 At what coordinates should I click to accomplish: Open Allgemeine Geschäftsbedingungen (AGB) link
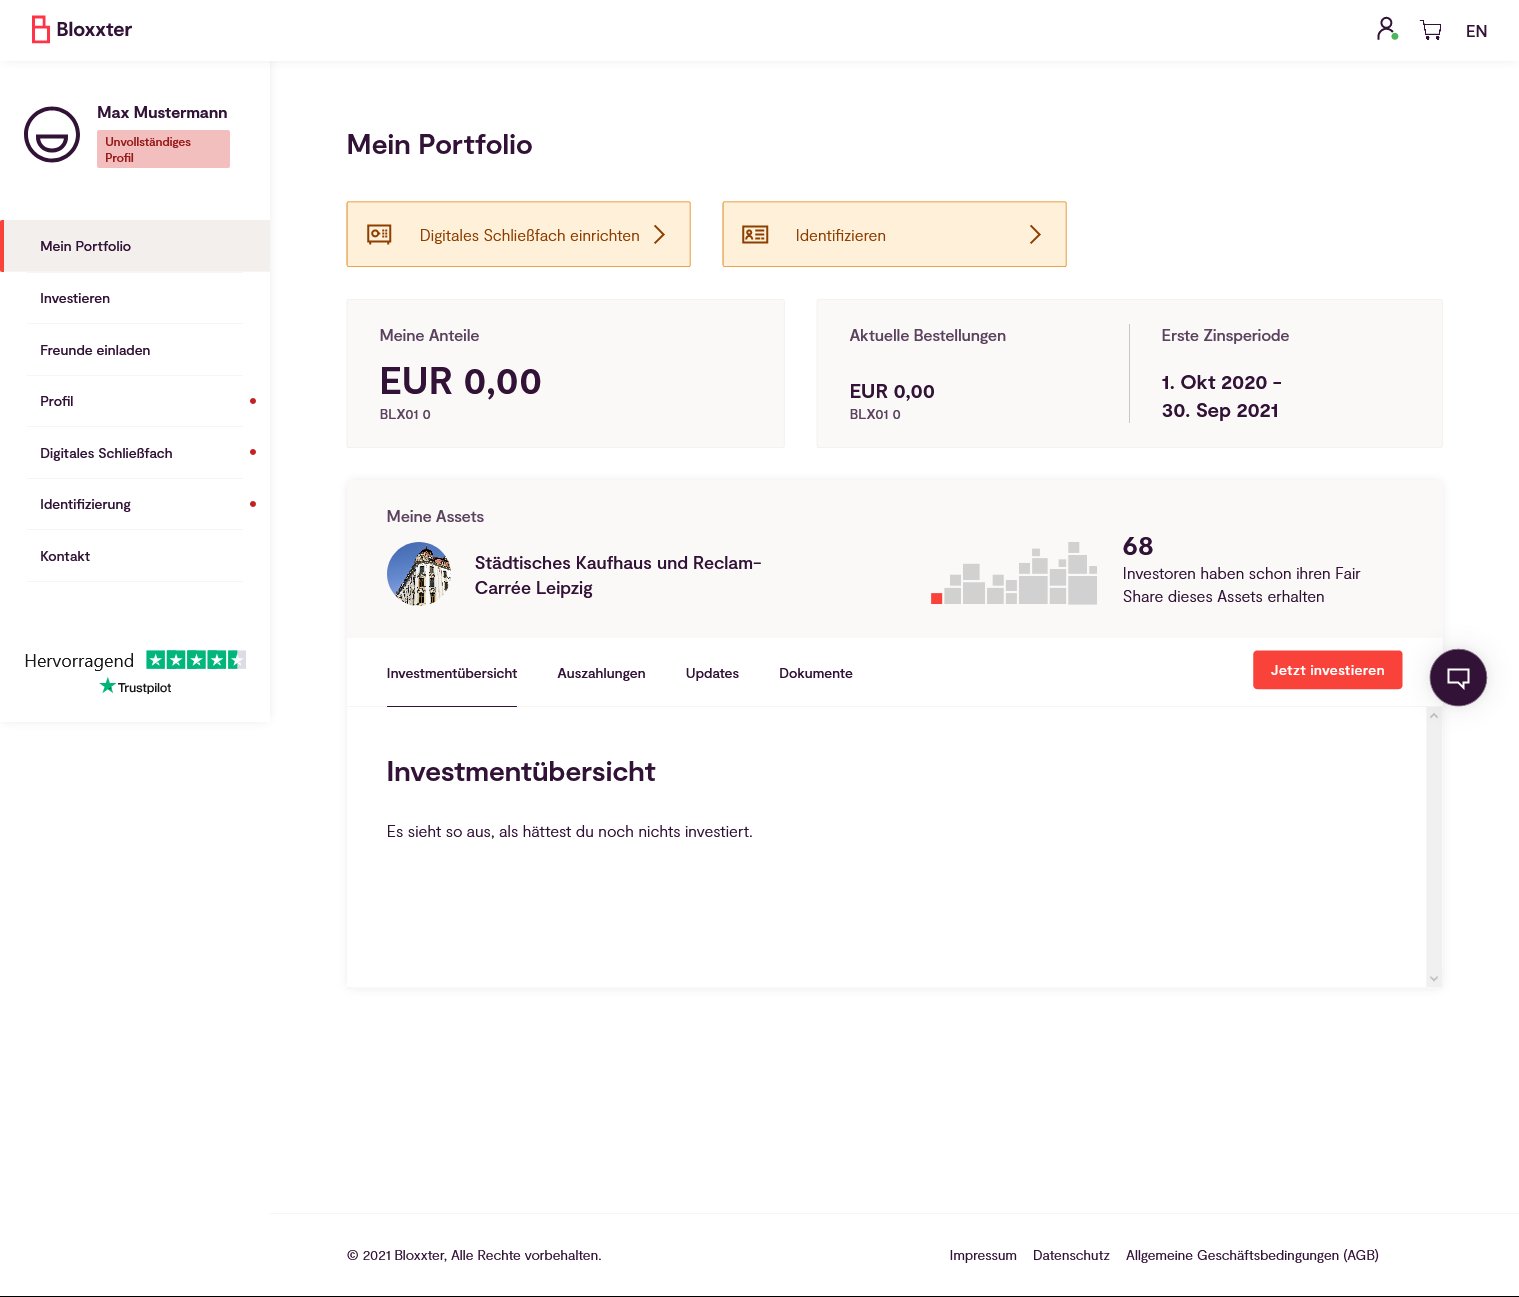[x=1252, y=1255]
